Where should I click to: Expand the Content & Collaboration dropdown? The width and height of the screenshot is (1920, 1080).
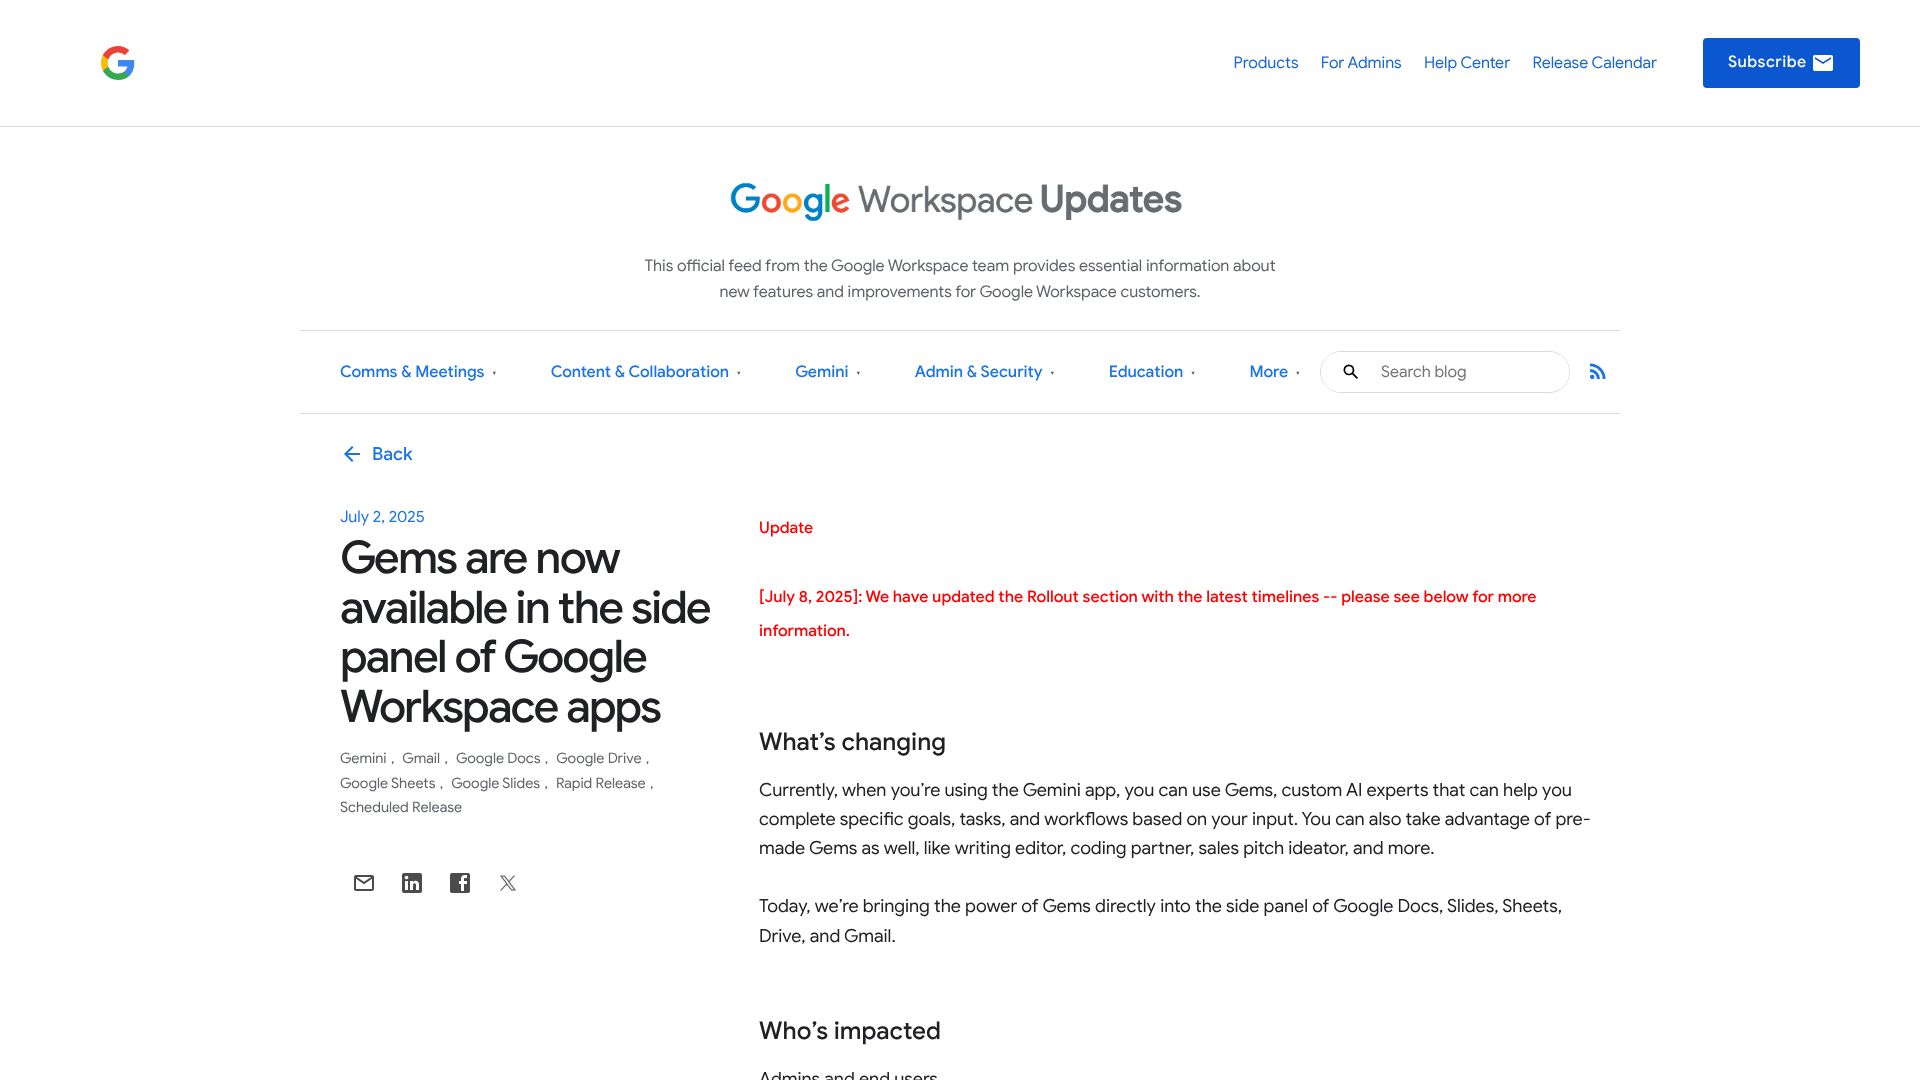645,372
